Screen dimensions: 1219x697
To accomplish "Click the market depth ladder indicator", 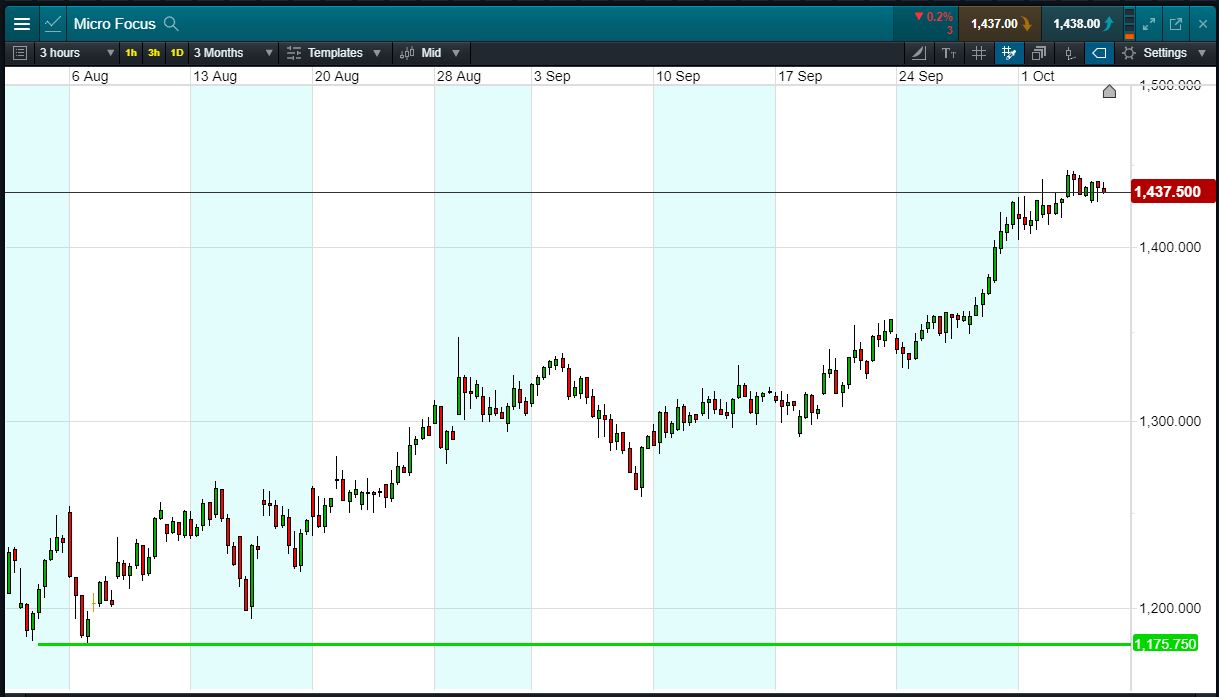I will (1130, 23).
